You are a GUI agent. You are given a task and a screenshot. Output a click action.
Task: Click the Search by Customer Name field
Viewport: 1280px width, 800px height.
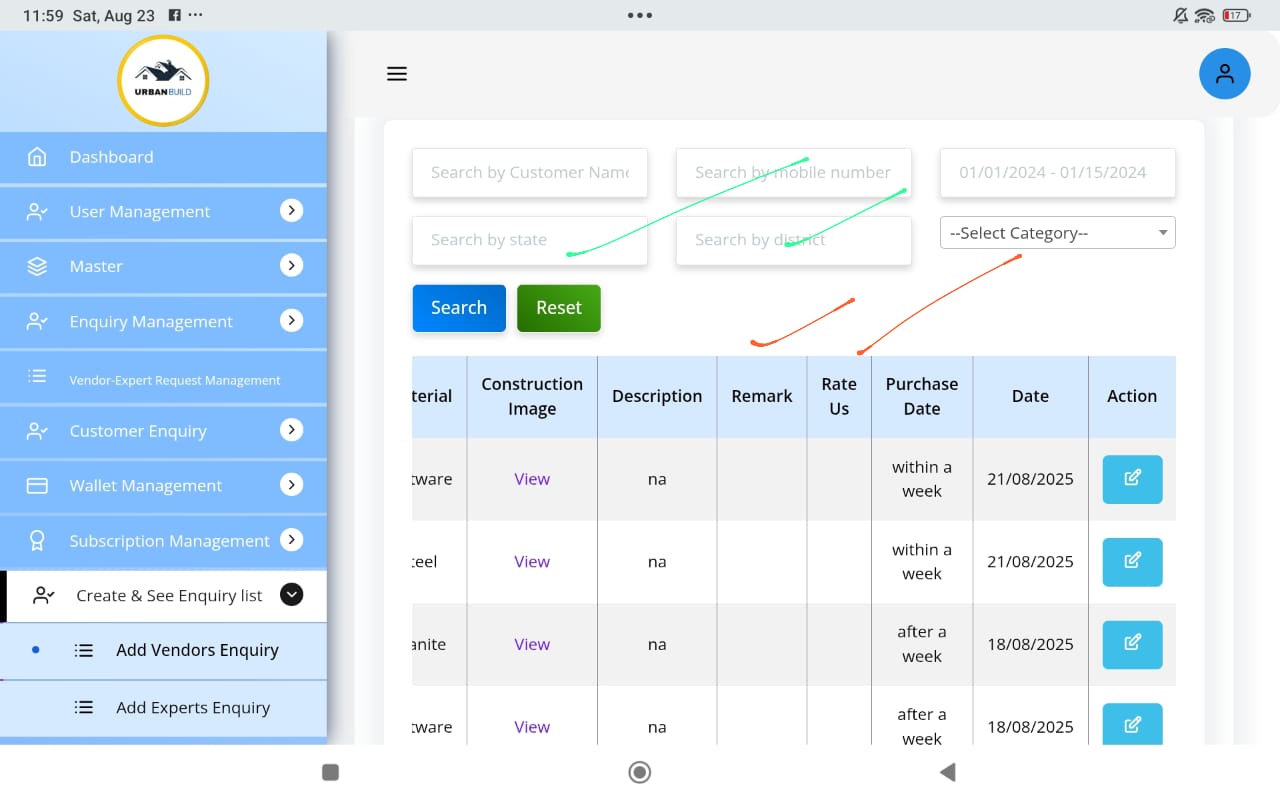pos(529,173)
